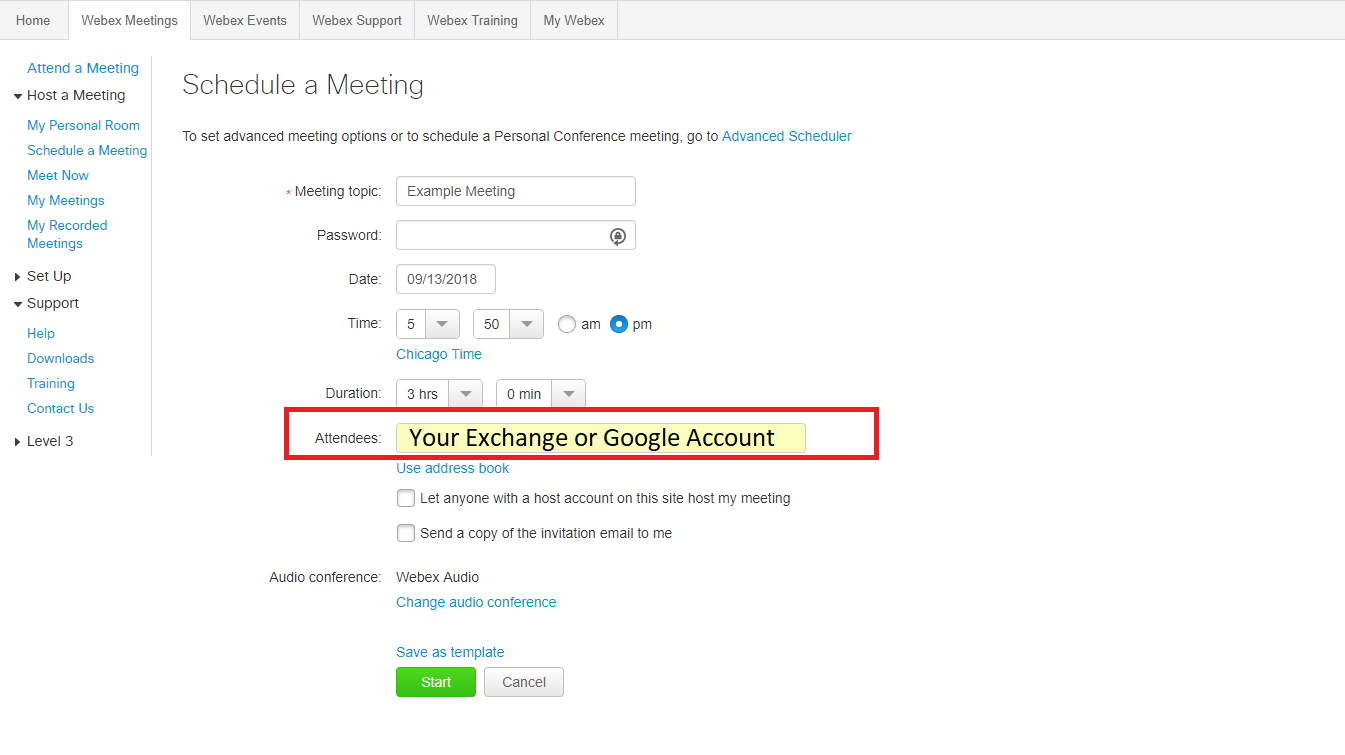Click the Attendees input field
Screen dimensions: 1345x755
pos(601,437)
